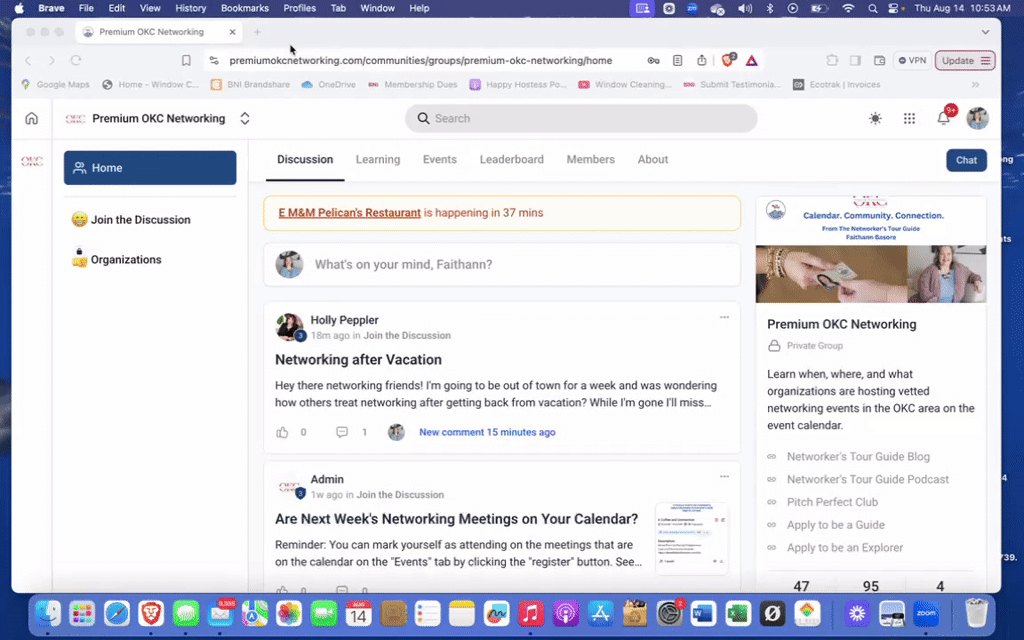
Task: Click the browser back arrow
Action: click(28, 60)
